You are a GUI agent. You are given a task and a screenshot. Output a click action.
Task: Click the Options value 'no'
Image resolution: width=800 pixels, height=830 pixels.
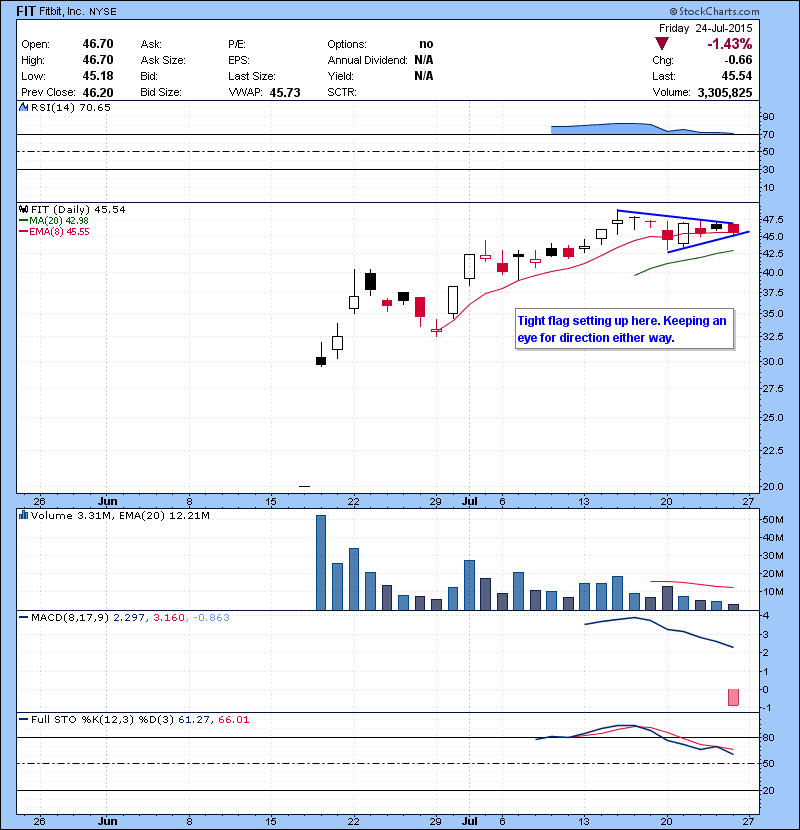click(x=426, y=44)
